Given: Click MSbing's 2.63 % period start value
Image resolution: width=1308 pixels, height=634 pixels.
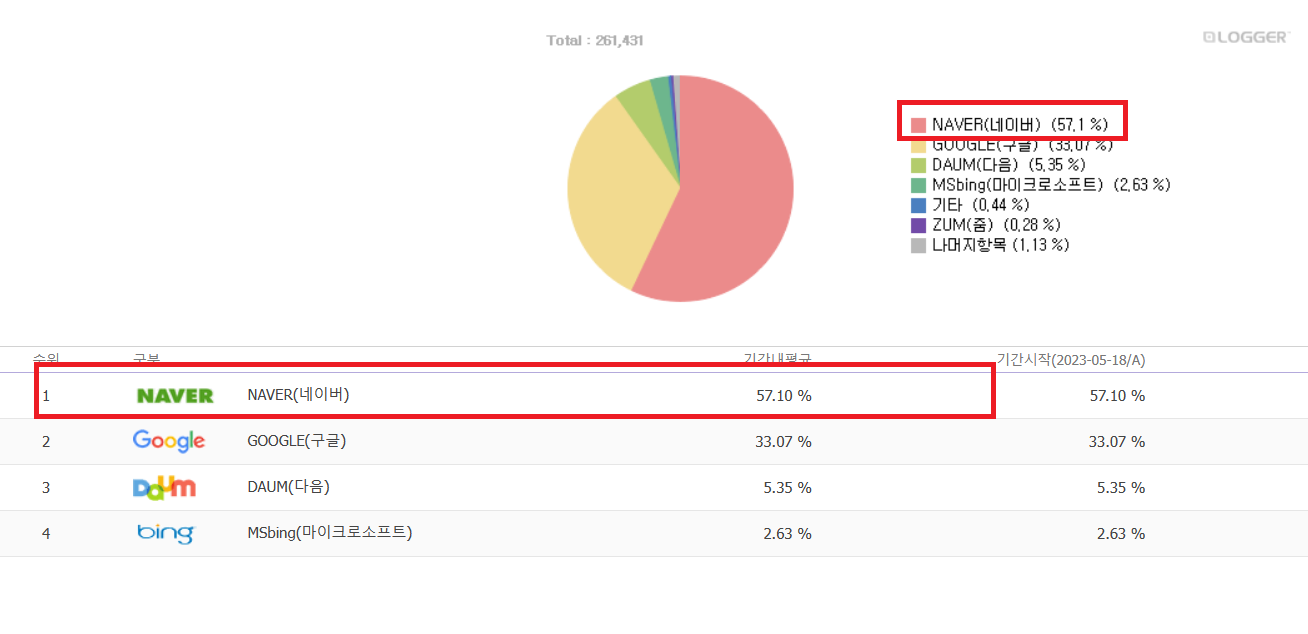Looking at the screenshot, I should [1121, 534].
